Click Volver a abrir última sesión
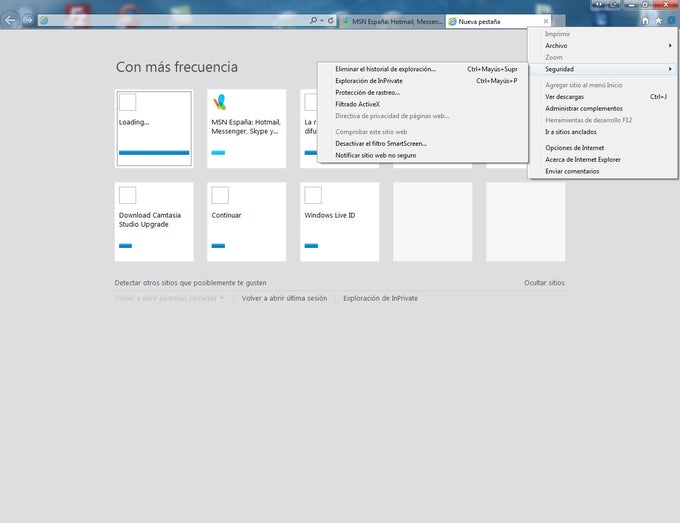Image resolution: width=680 pixels, height=523 pixels. pos(284,298)
